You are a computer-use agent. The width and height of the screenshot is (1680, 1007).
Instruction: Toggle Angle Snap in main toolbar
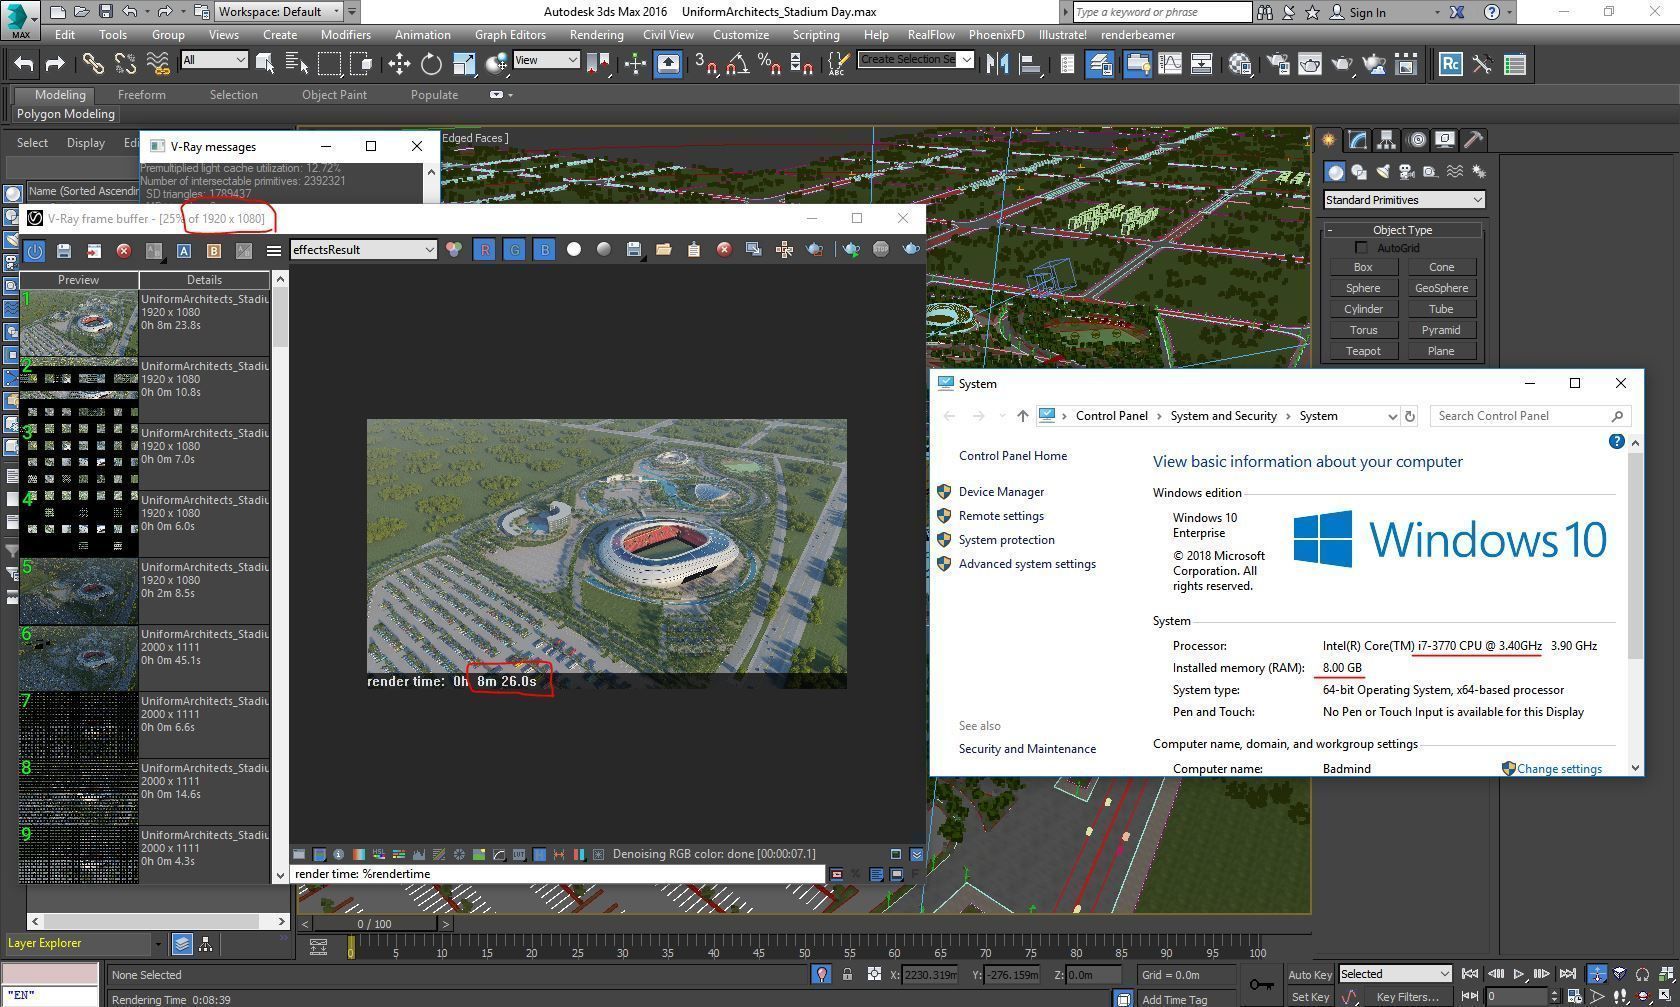click(738, 64)
